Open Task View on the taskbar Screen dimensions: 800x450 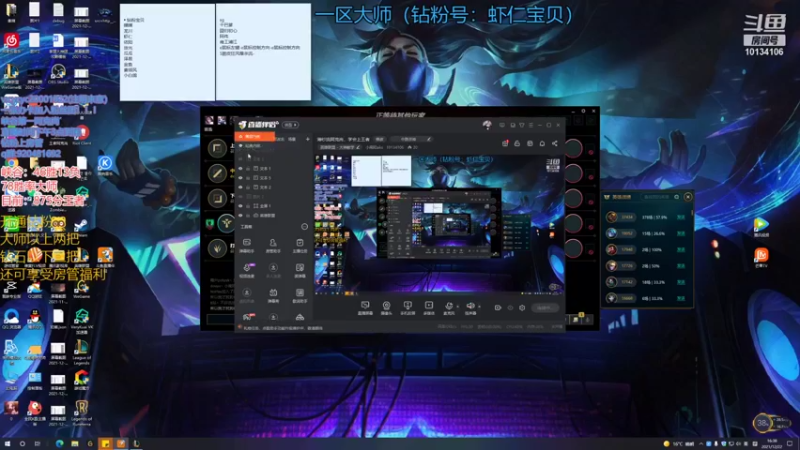pos(37,444)
